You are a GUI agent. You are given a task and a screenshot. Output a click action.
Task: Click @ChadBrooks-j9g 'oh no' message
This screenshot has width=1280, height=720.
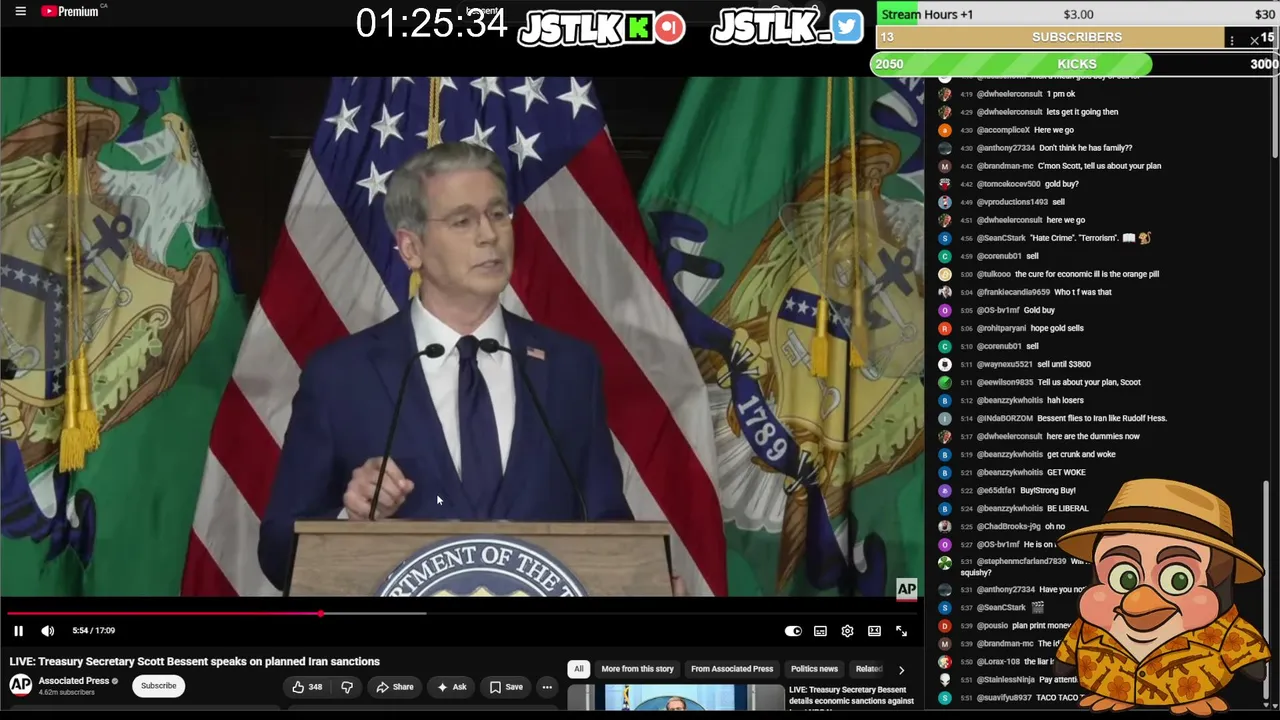[1055, 526]
